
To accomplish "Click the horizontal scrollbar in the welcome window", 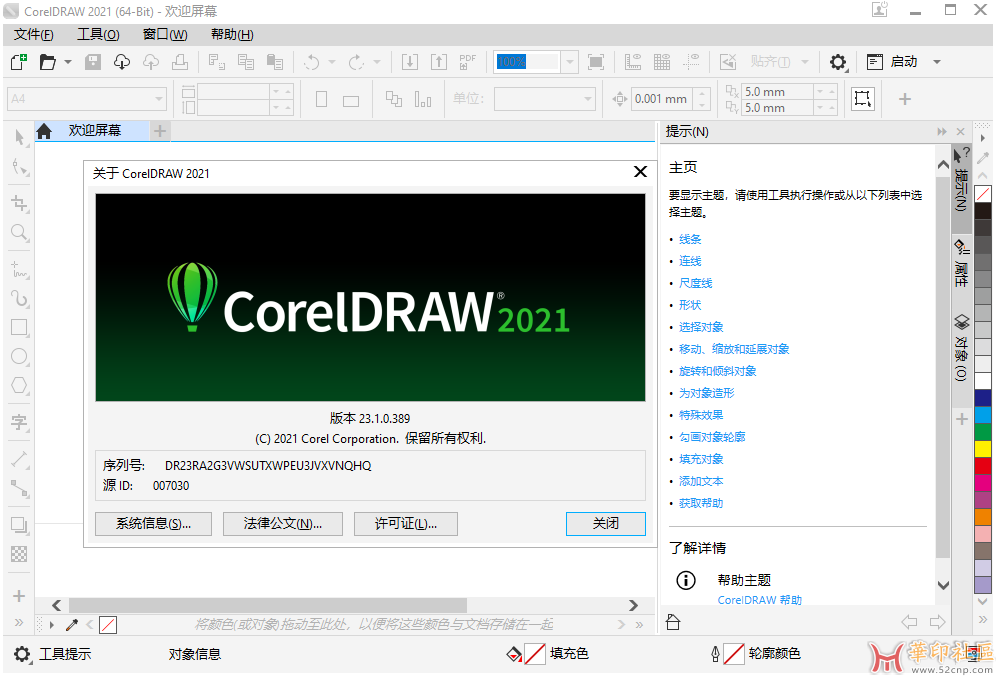I will click(268, 605).
